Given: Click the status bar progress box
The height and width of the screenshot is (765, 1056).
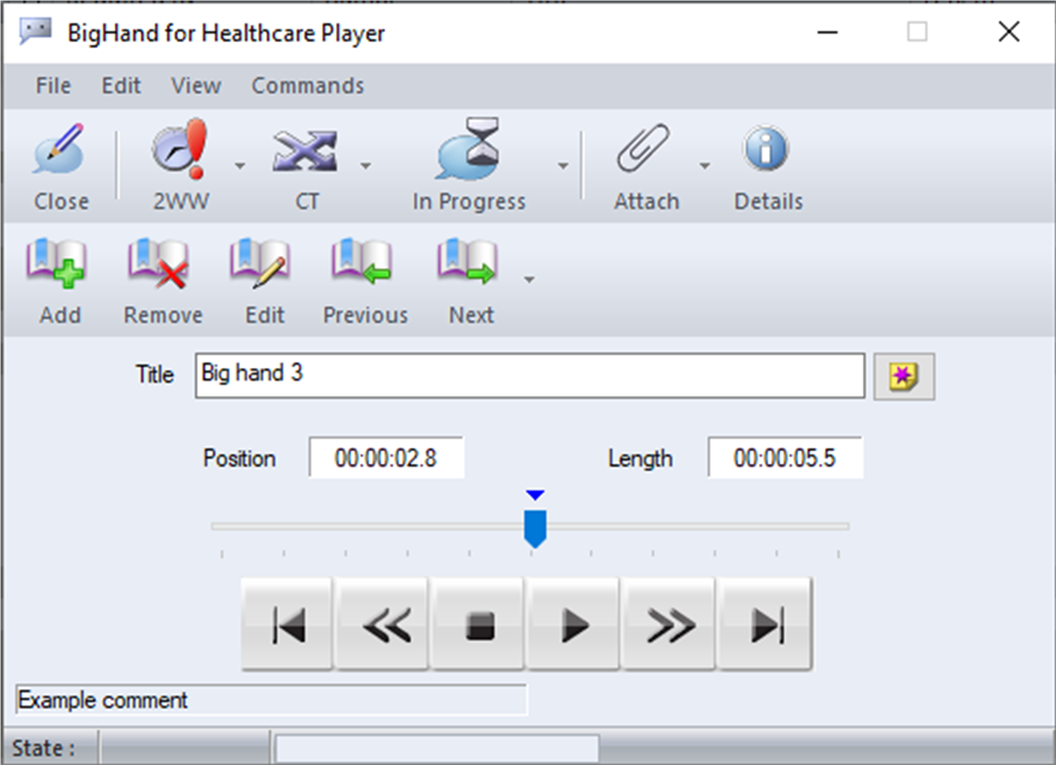Looking at the screenshot, I should 437,749.
